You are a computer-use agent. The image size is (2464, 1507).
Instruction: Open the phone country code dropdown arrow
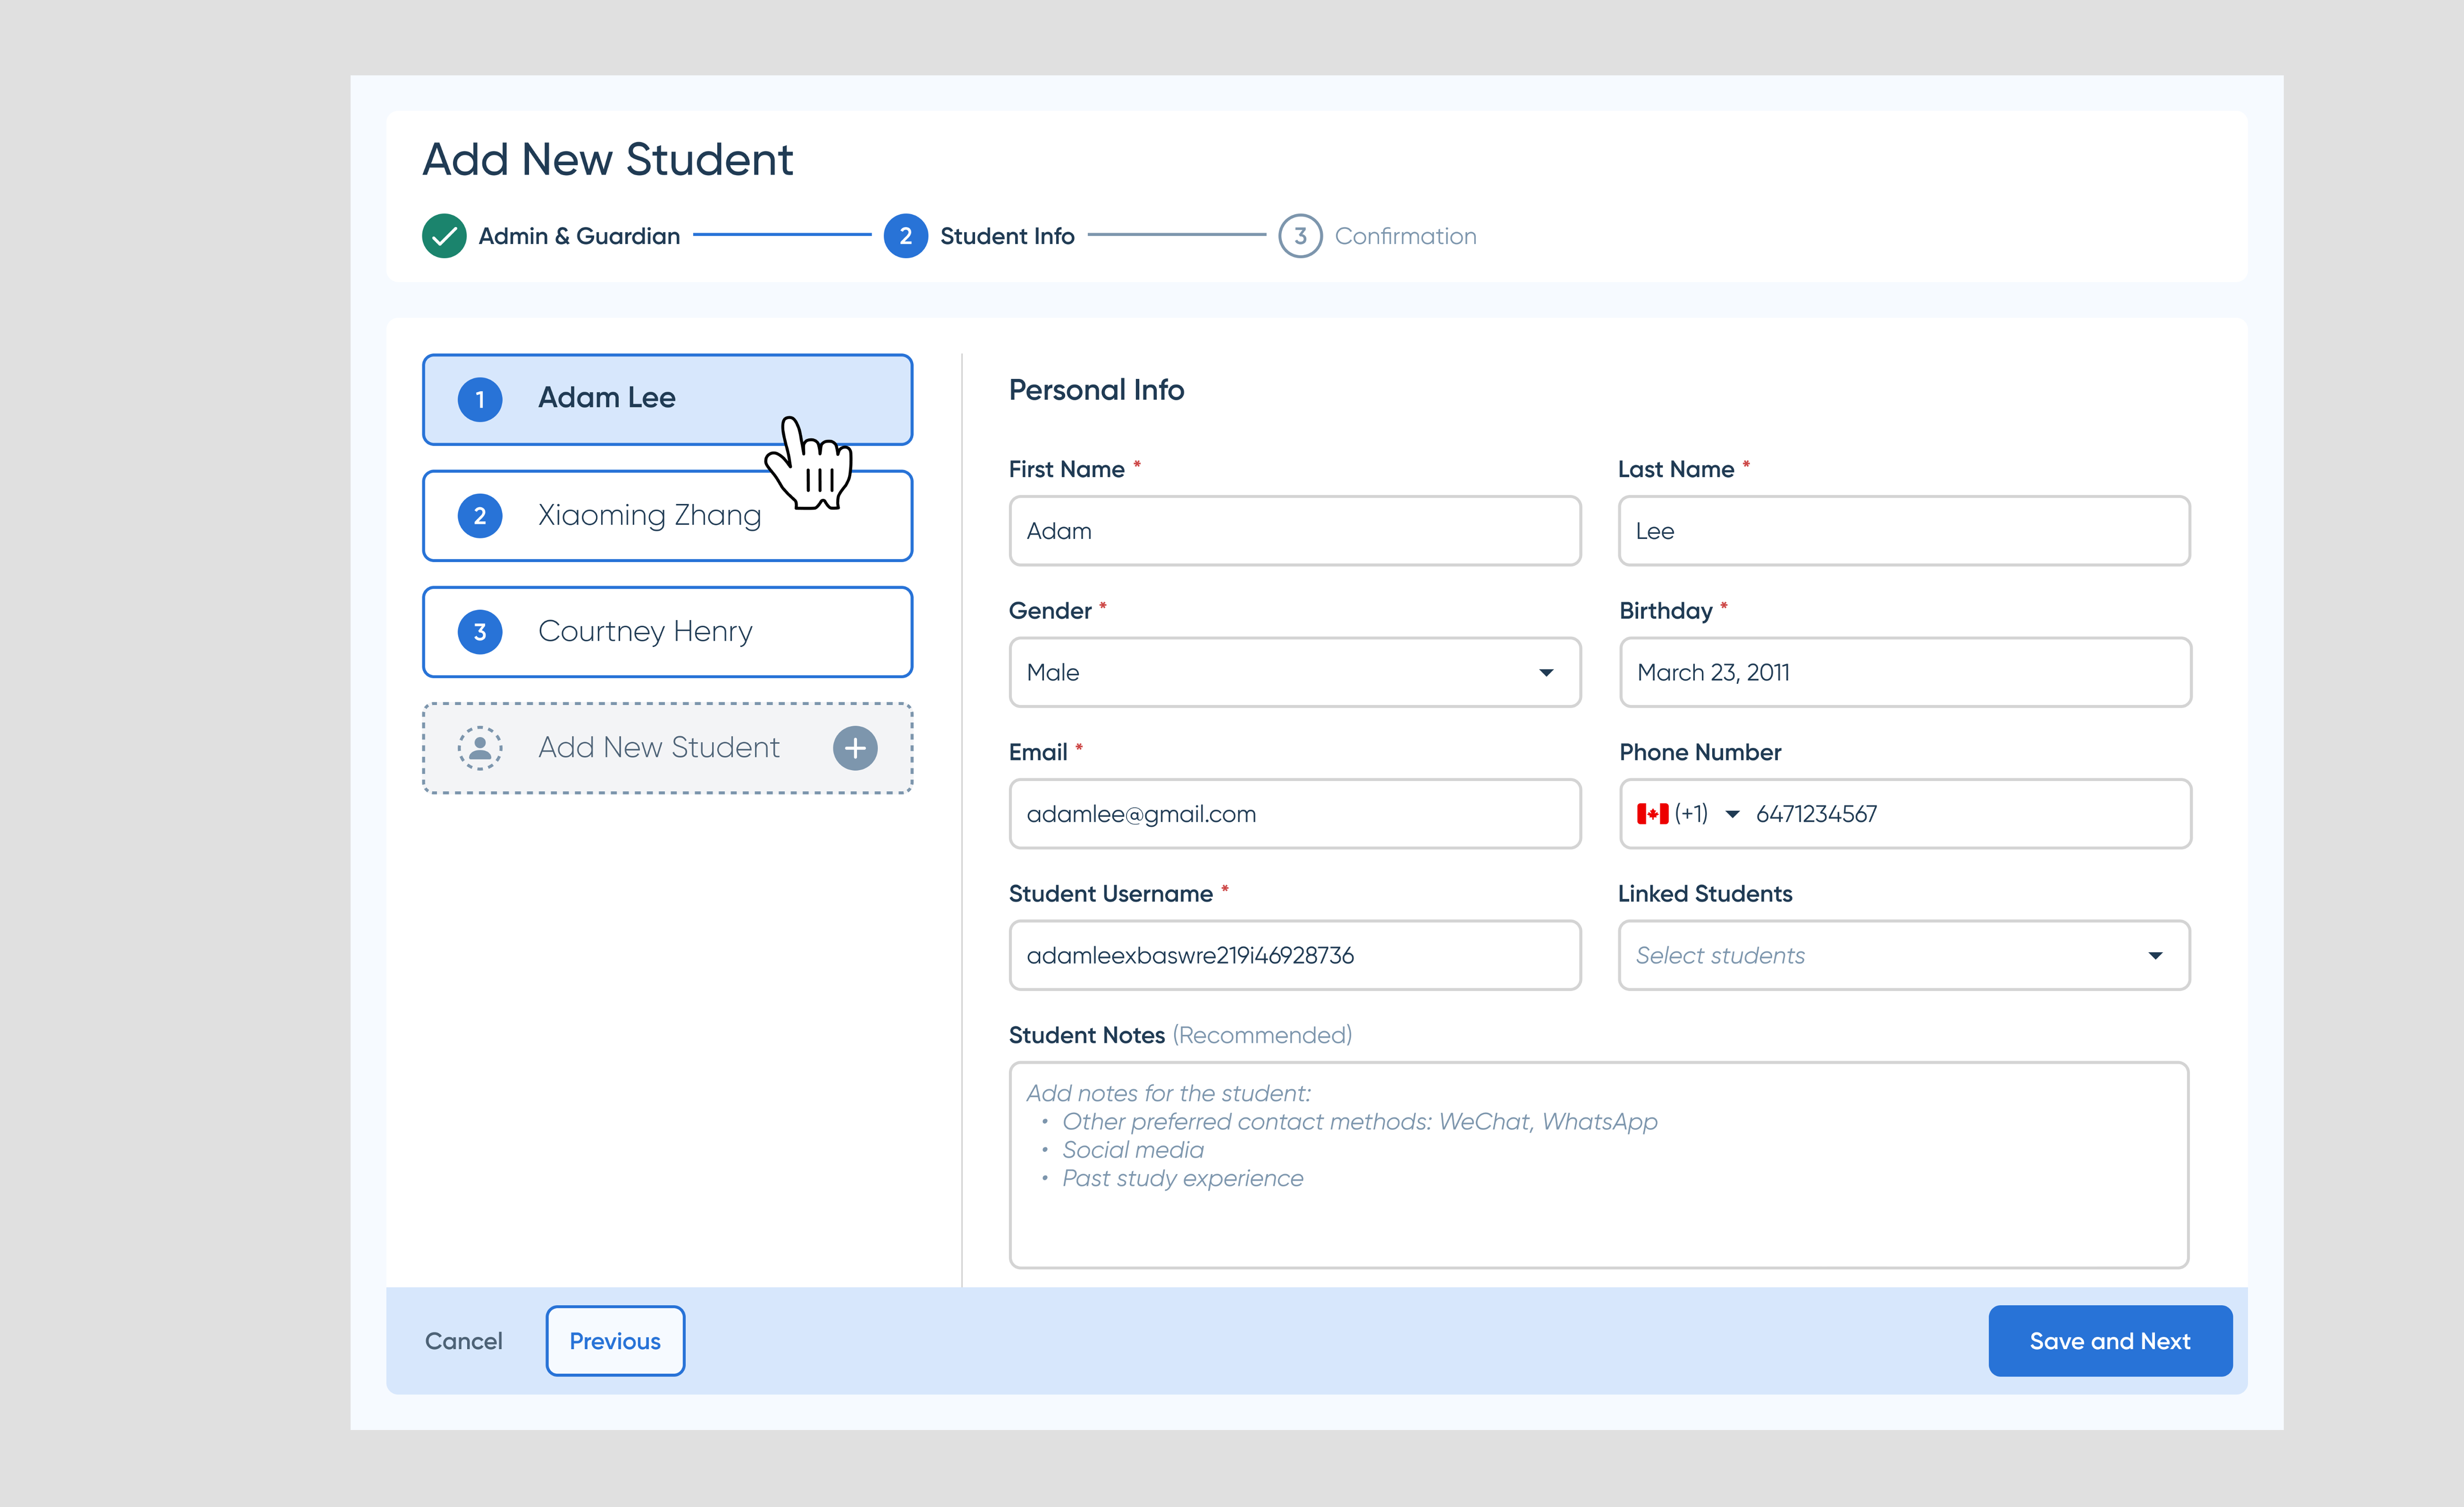(1733, 814)
